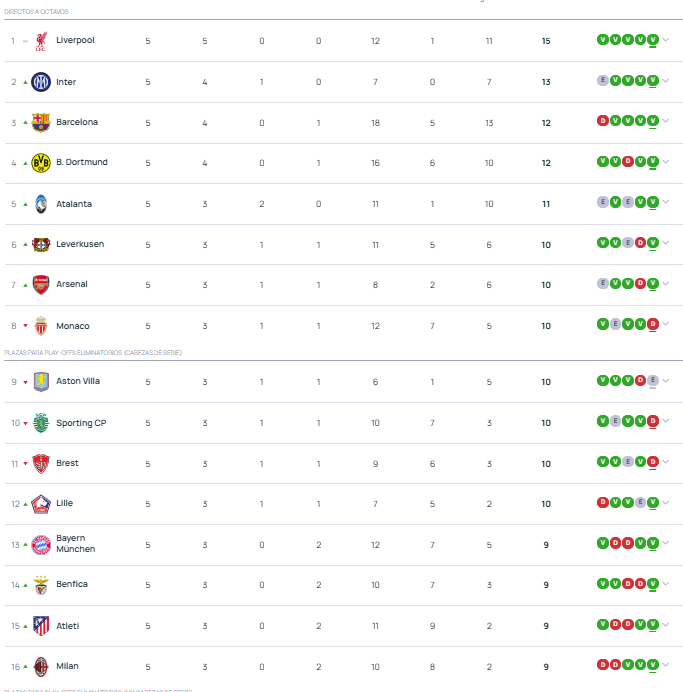Open the Leverkusen team link
Image resolution: width=683 pixels, height=692 pixels.
(x=80, y=244)
